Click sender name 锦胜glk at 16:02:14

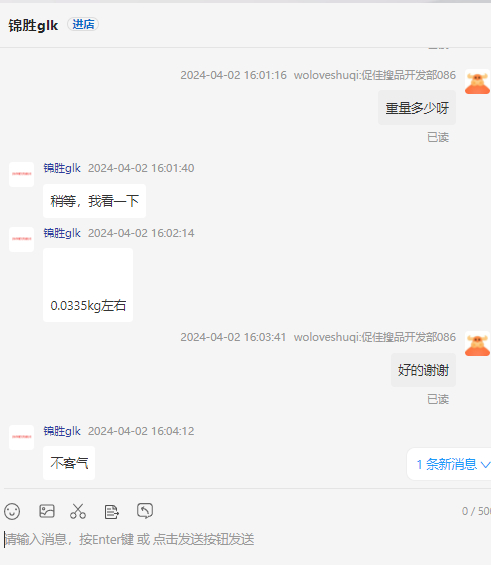[x=62, y=233]
